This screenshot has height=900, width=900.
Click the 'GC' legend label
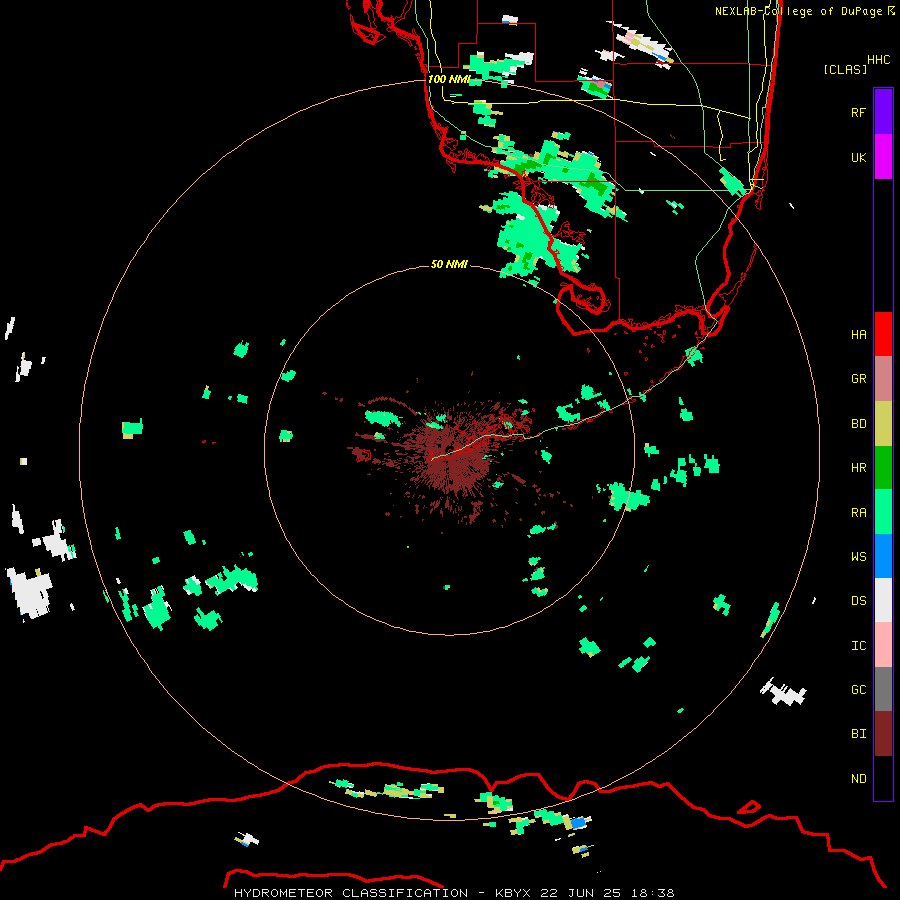(858, 690)
